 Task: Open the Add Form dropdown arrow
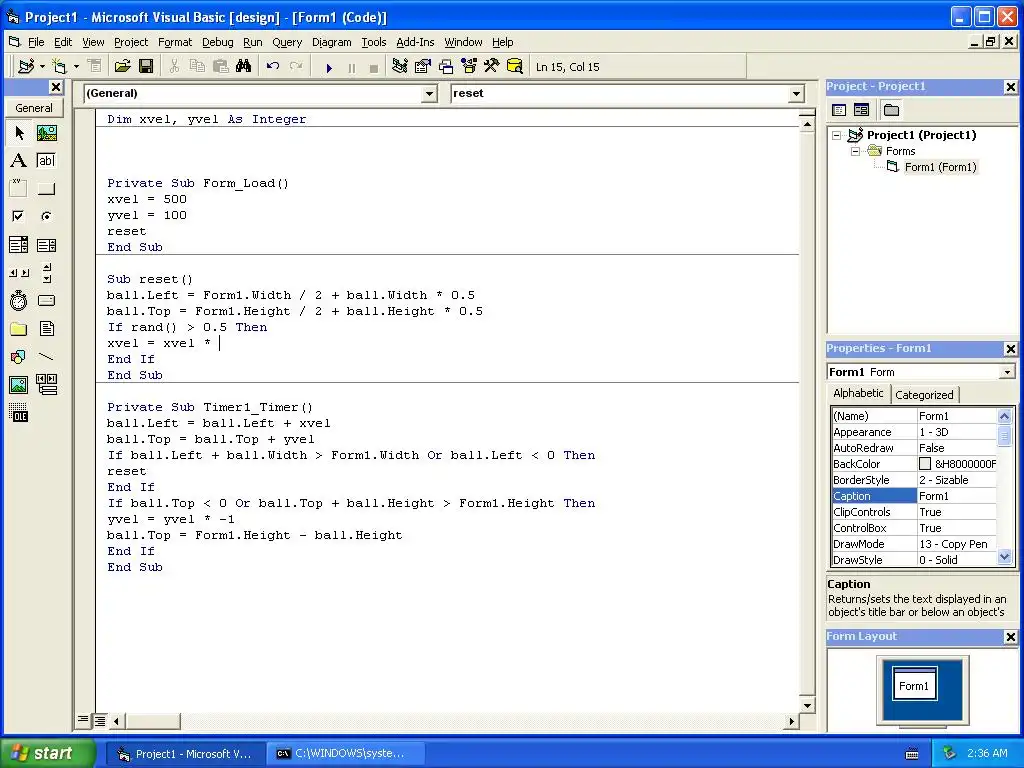tap(76, 66)
